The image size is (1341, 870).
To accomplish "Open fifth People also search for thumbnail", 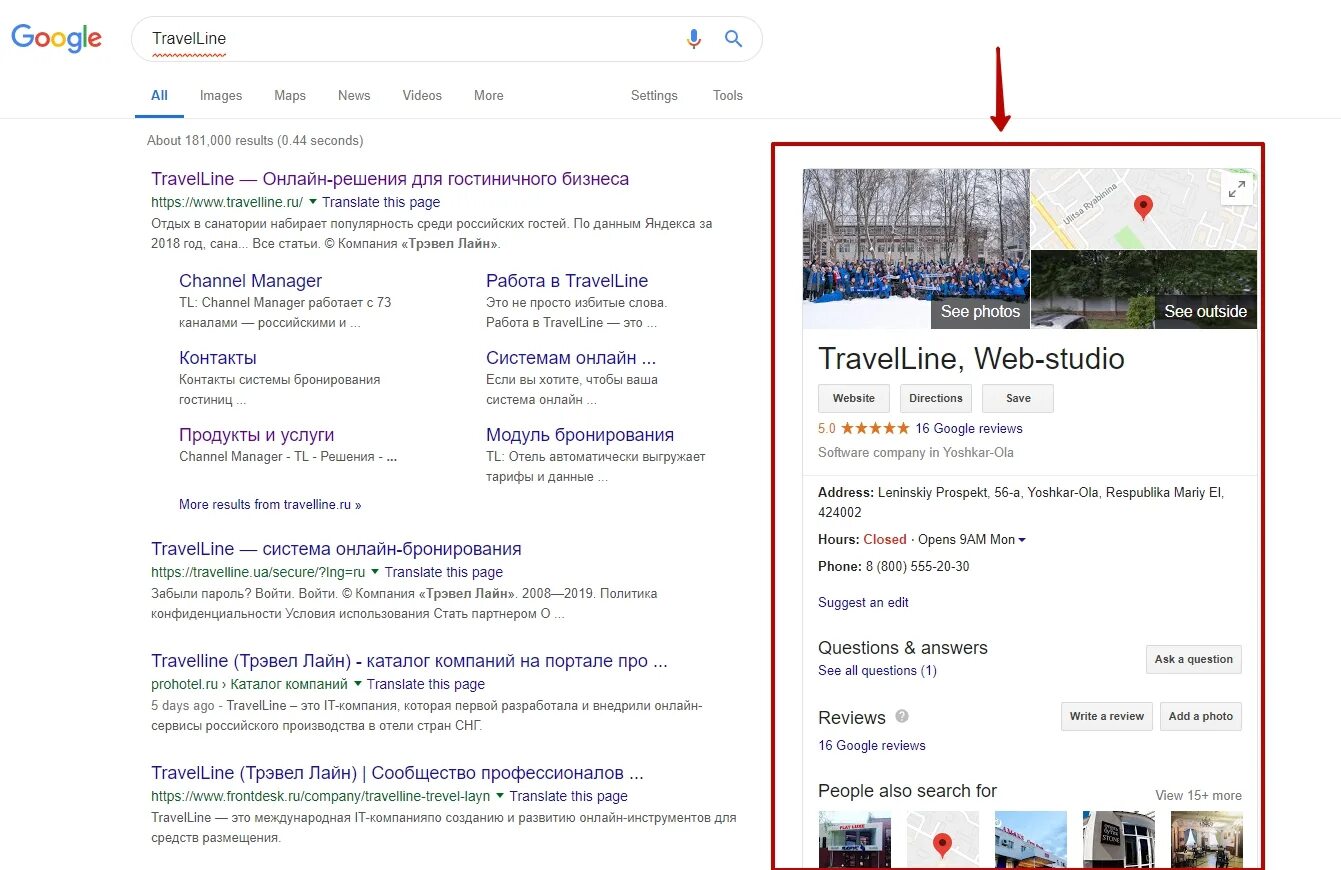I will (x=1207, y=839).
